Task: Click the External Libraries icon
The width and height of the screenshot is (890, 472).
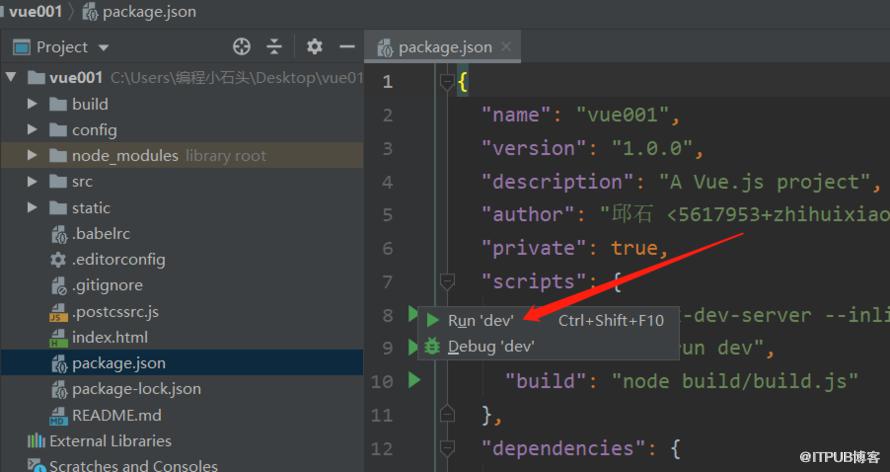Action: 36,441
